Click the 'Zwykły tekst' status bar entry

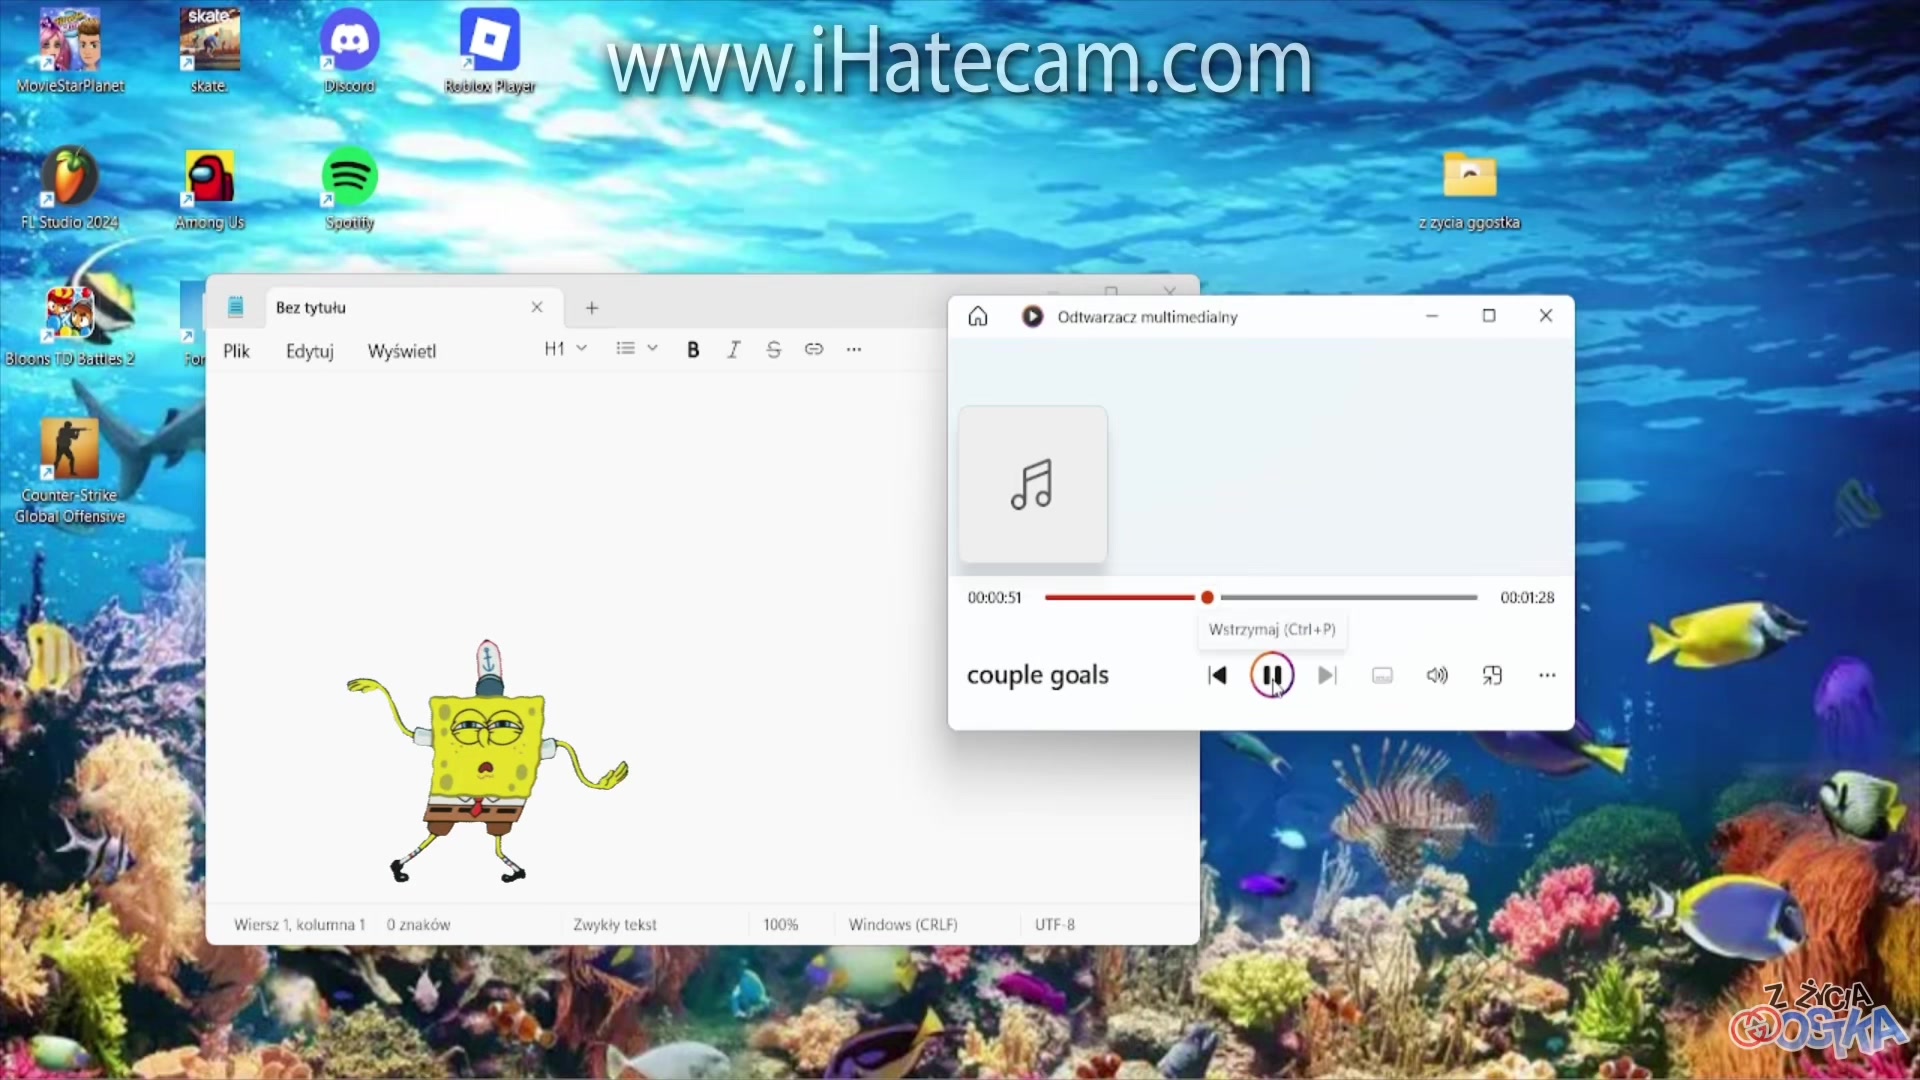[615, 925]
